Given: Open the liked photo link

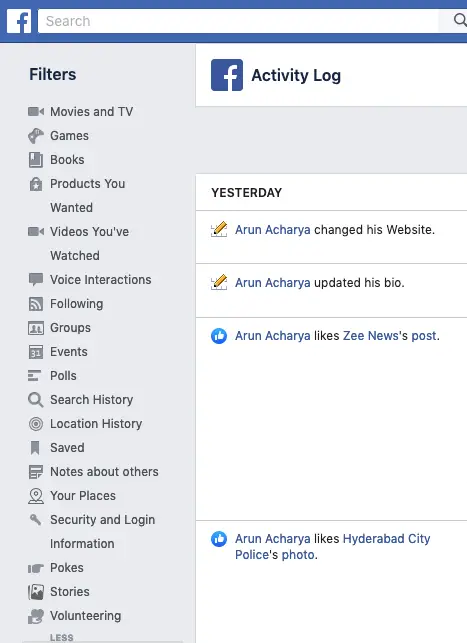Looking at the screenshot, I should [x=298, y=555].
